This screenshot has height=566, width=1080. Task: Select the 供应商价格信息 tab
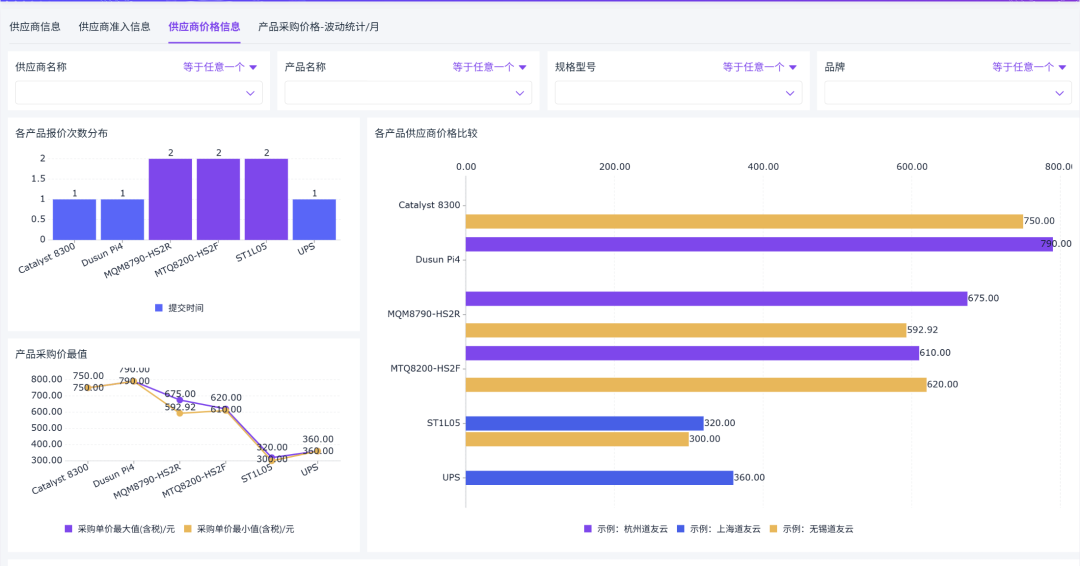[204, 27]
